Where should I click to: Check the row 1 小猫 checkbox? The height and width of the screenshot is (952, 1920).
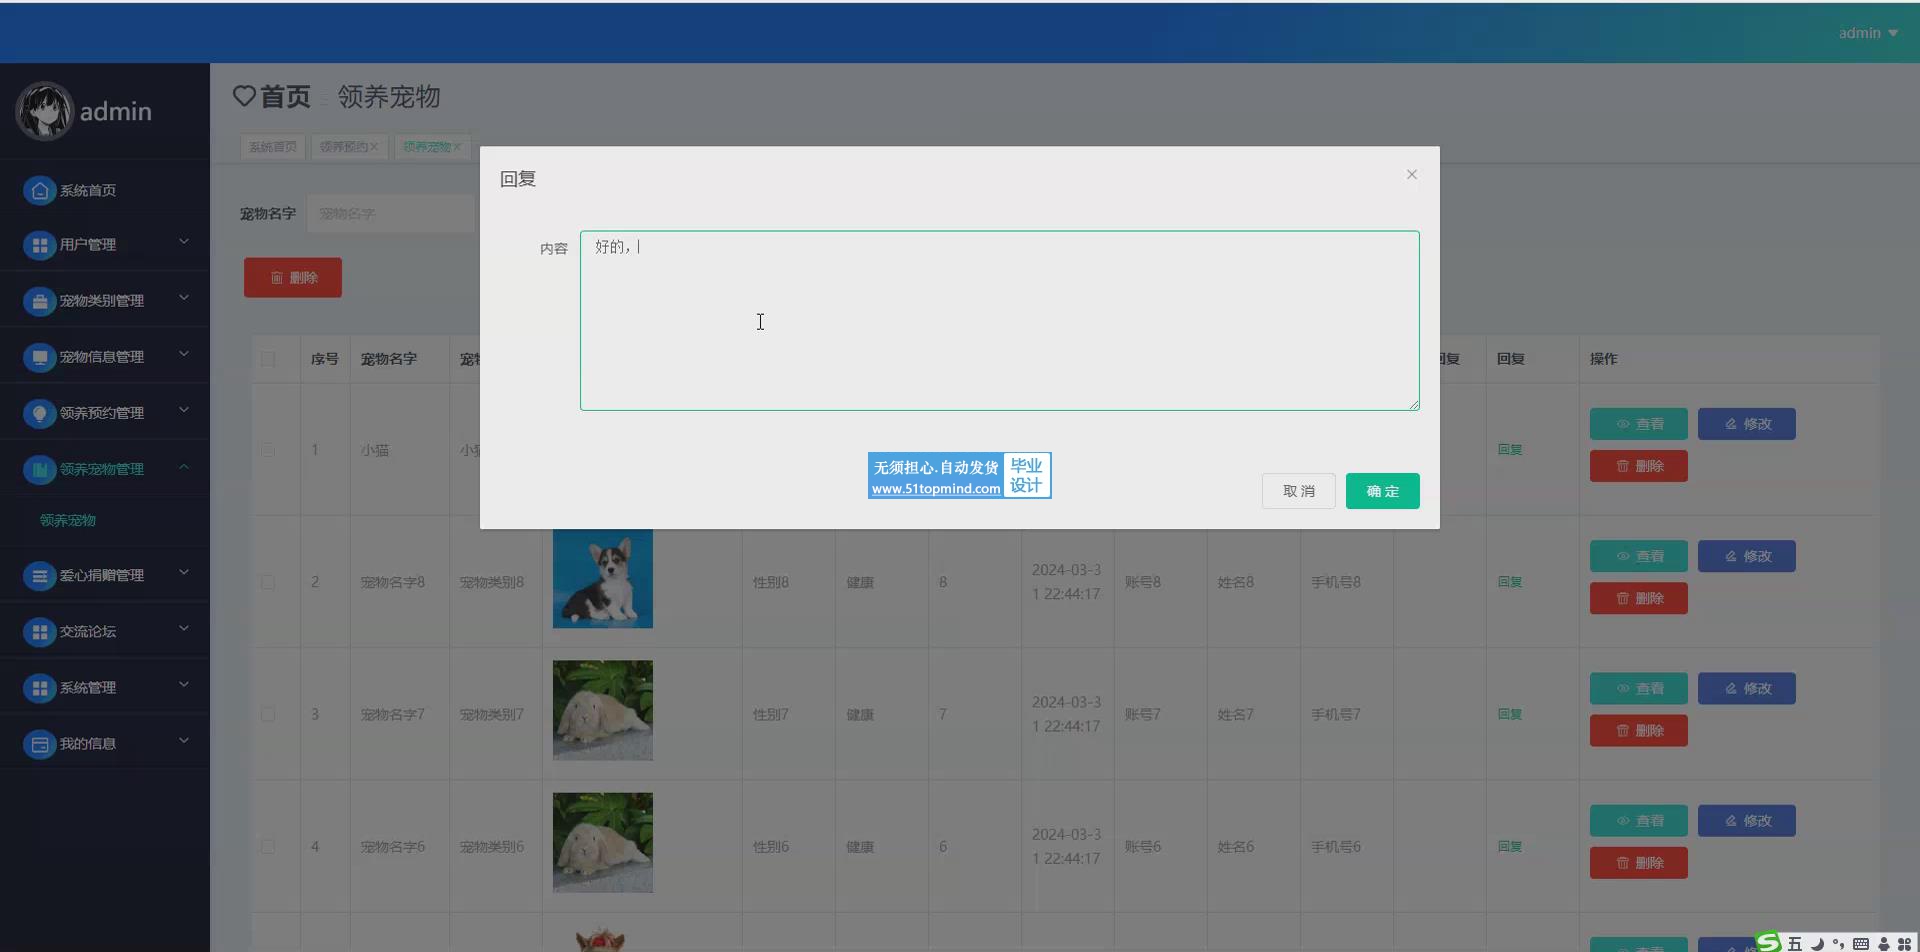(268, 450)
